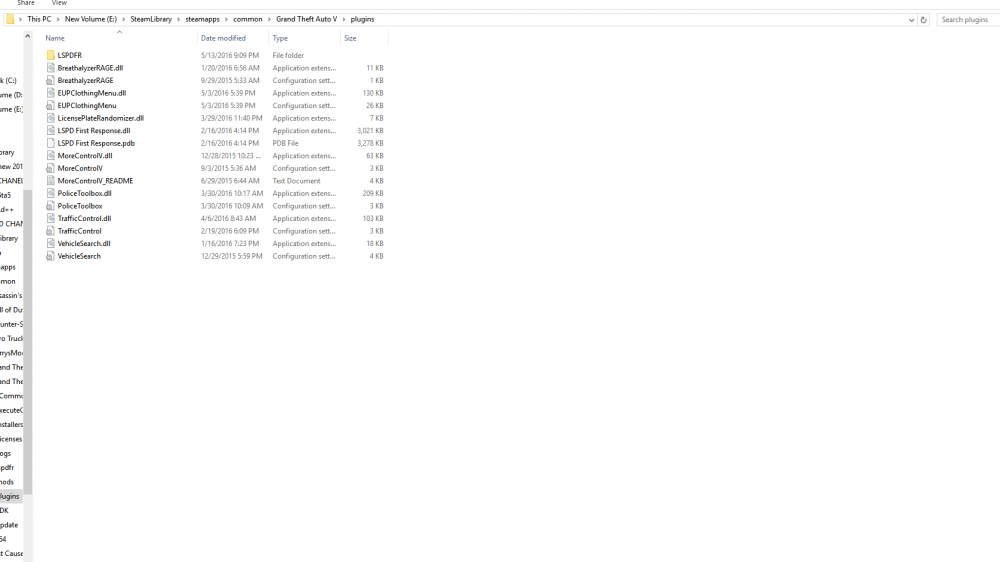1000x562 pixels.
Task: Expand chevron after This PC breadcrumb
Action: (x=57, y=19)
